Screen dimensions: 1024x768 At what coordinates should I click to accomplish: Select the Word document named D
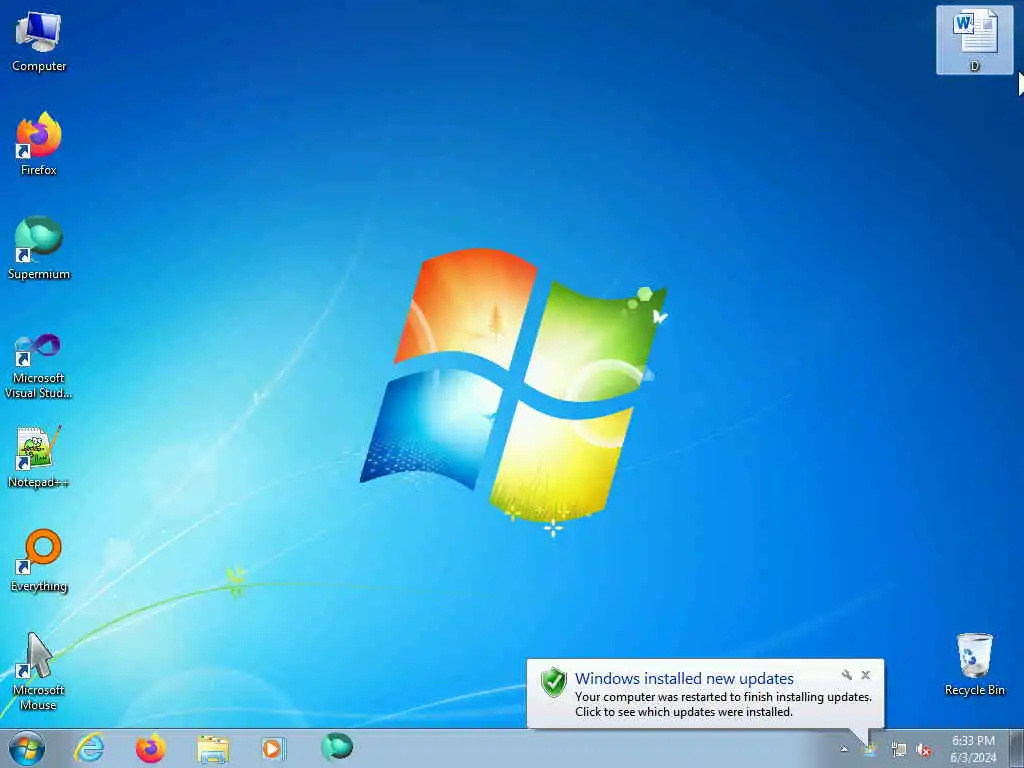974,39
